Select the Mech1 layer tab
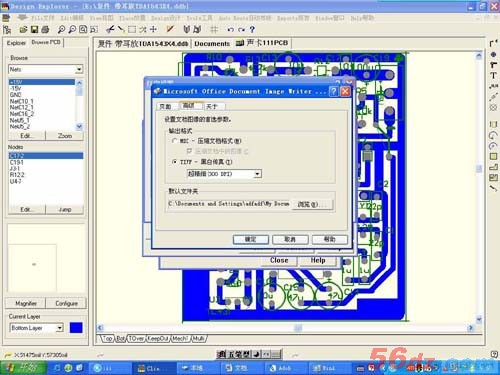This screenshot has width=500, height=375. click(x=180, y=339)
